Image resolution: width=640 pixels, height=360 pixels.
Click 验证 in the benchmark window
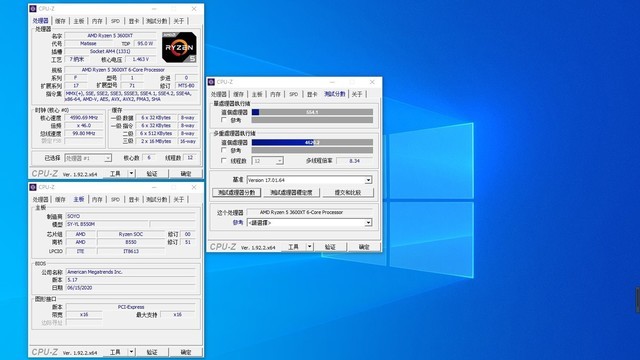tap(330, 247)
